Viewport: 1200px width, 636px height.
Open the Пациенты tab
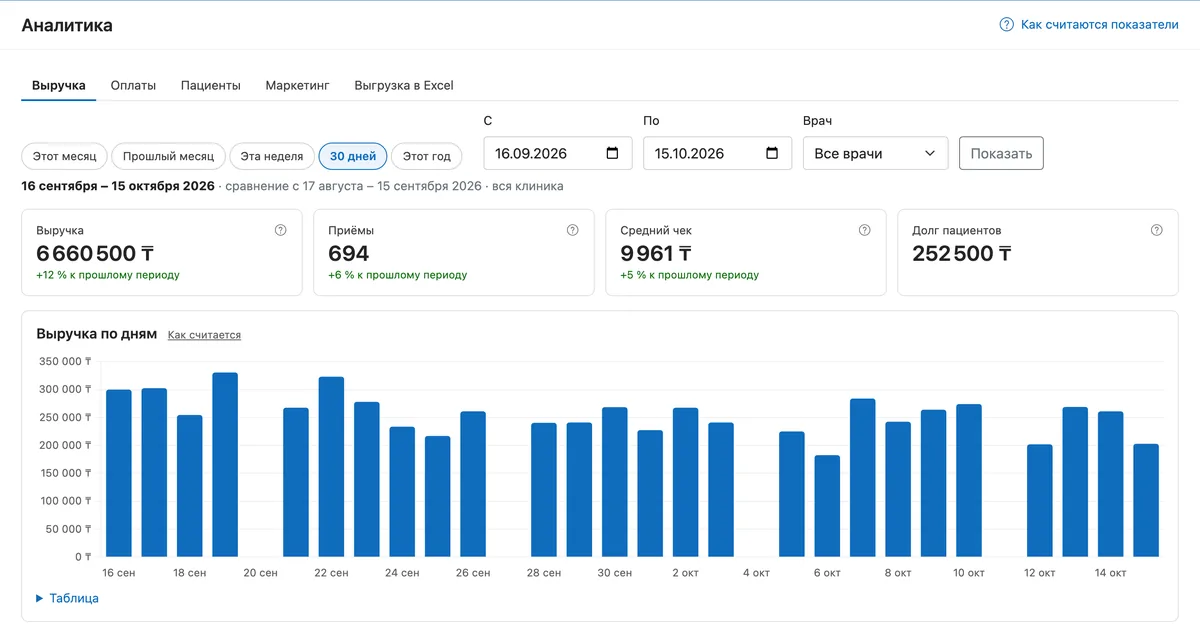tap(211, 85)
